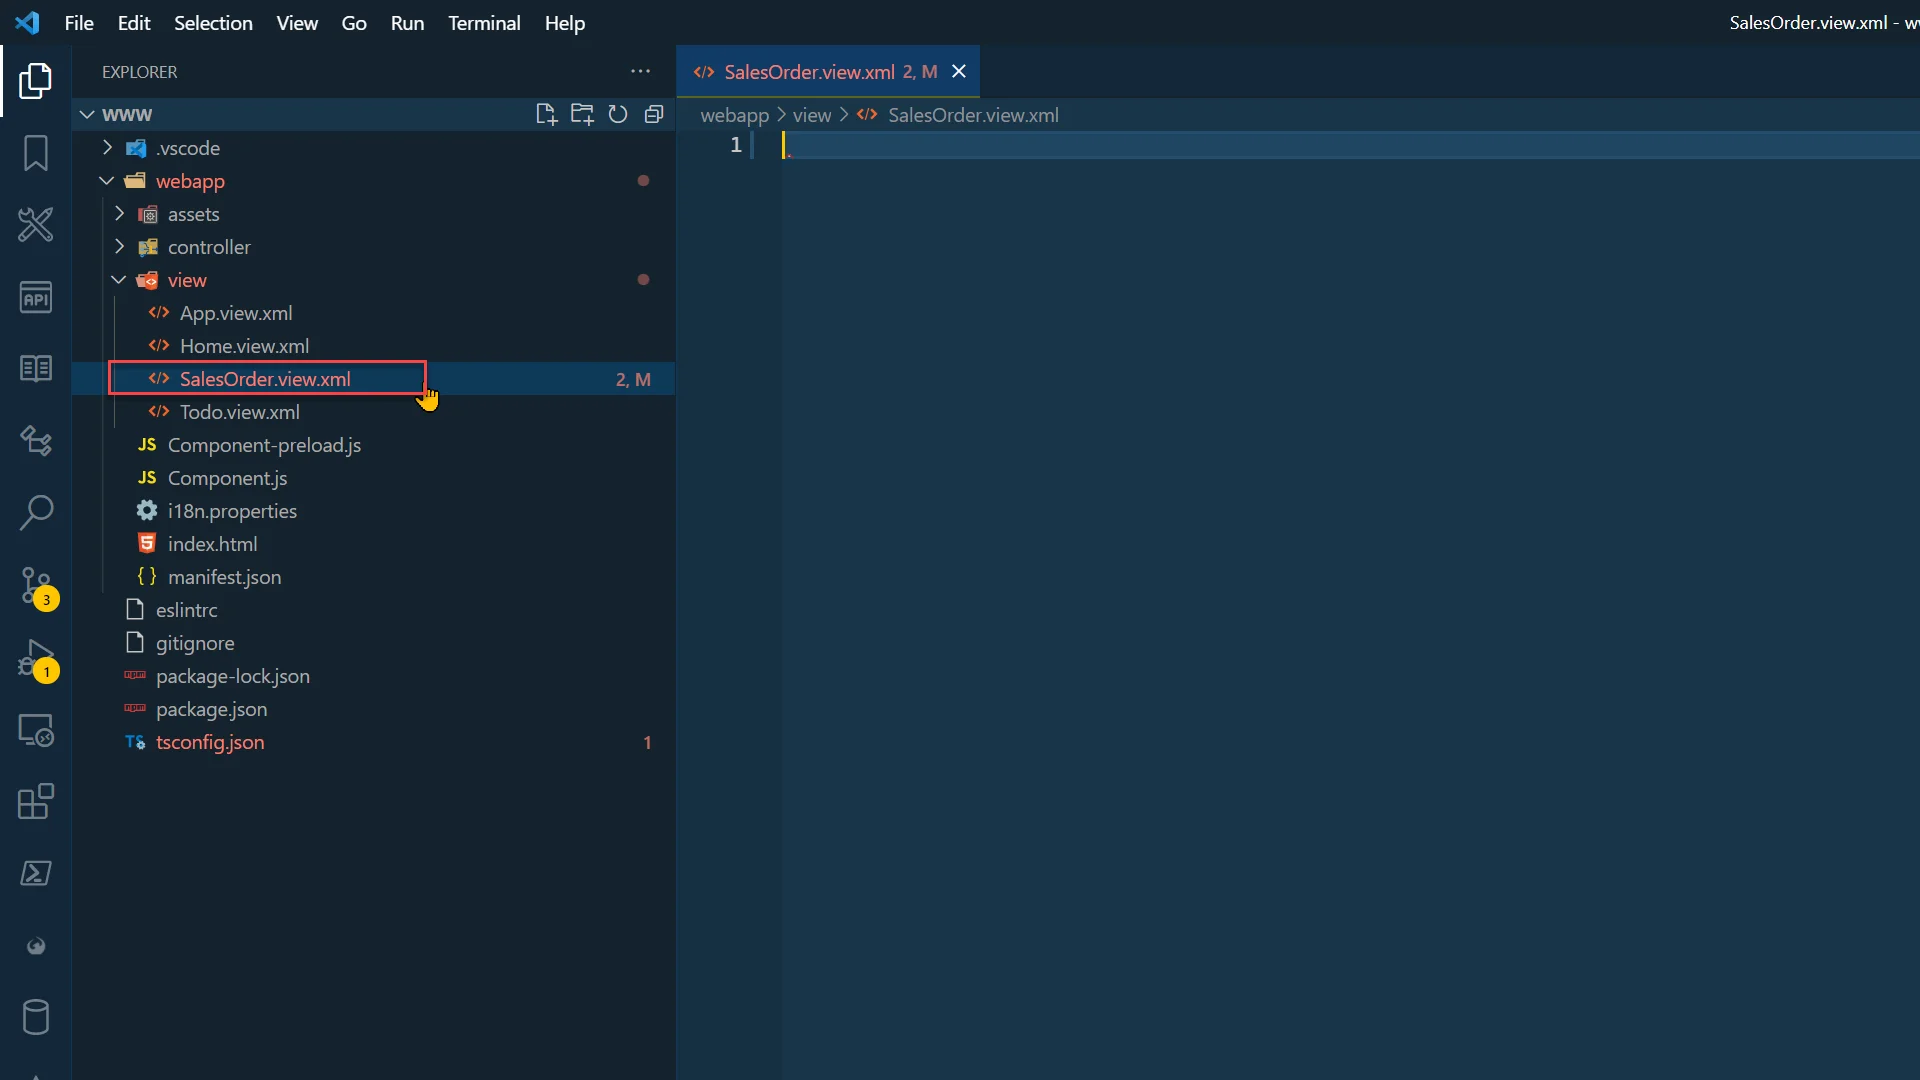Viewport: 1920px width, 1080px height.
Task: Click New File icon in explorer header
Action: pos(546,114)
